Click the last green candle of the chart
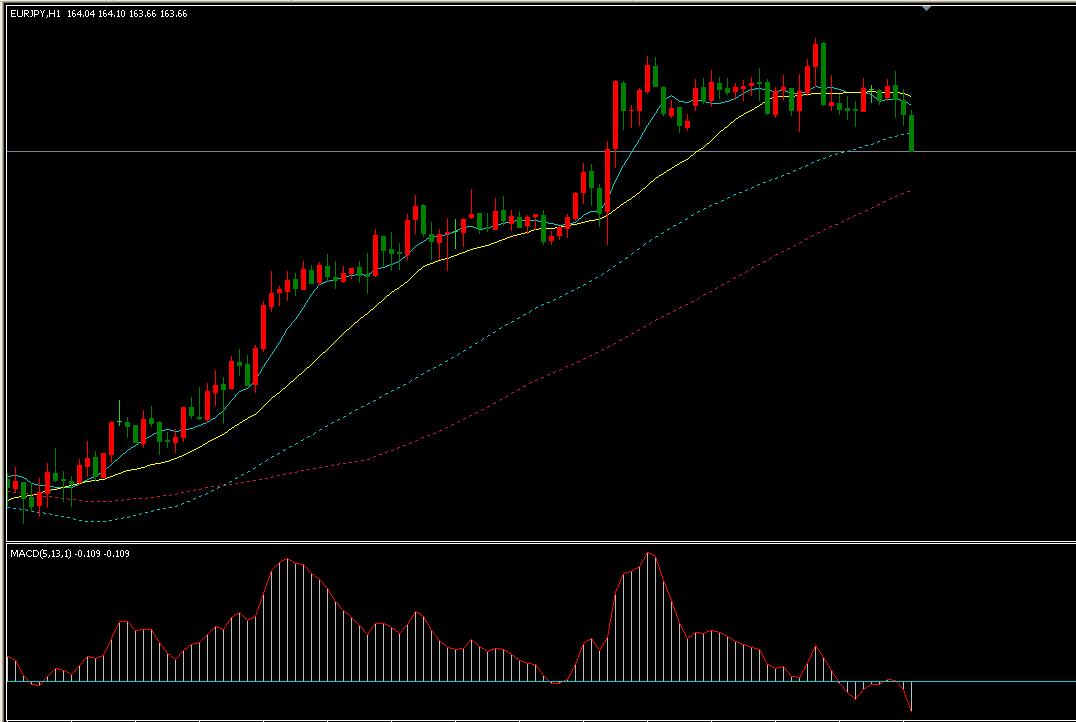 911,132
